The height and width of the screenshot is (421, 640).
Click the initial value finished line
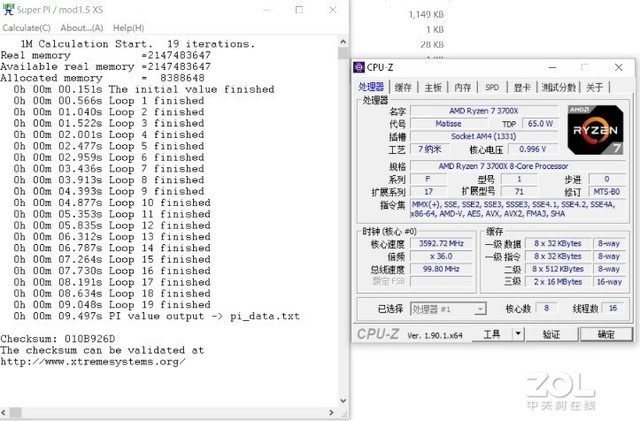[x=144, y=89]
